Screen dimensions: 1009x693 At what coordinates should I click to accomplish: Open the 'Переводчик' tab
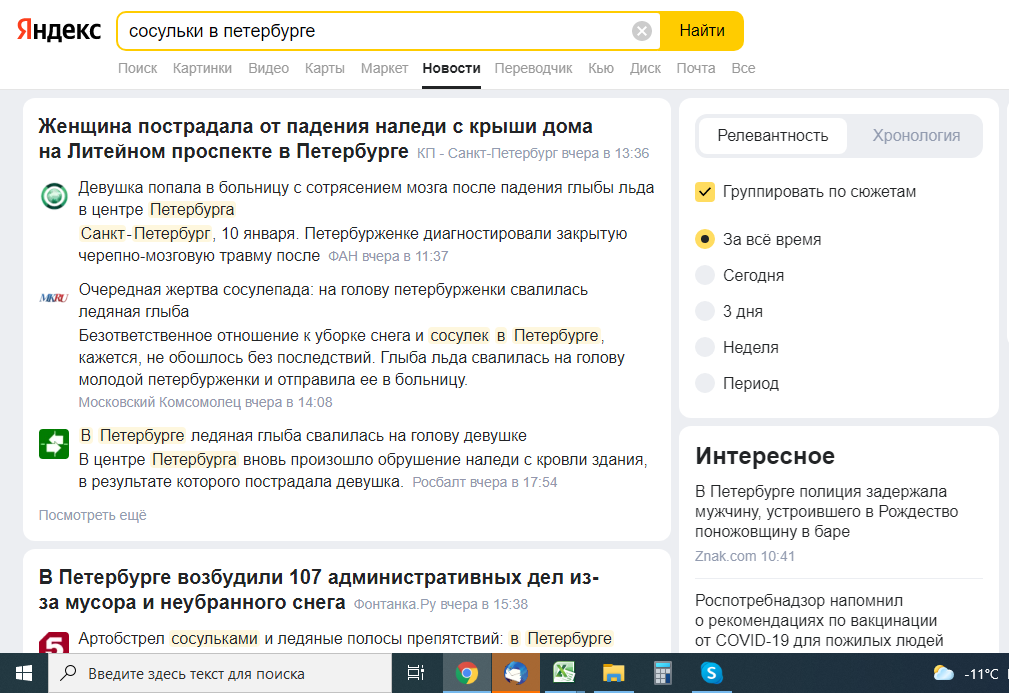point(533,68)
